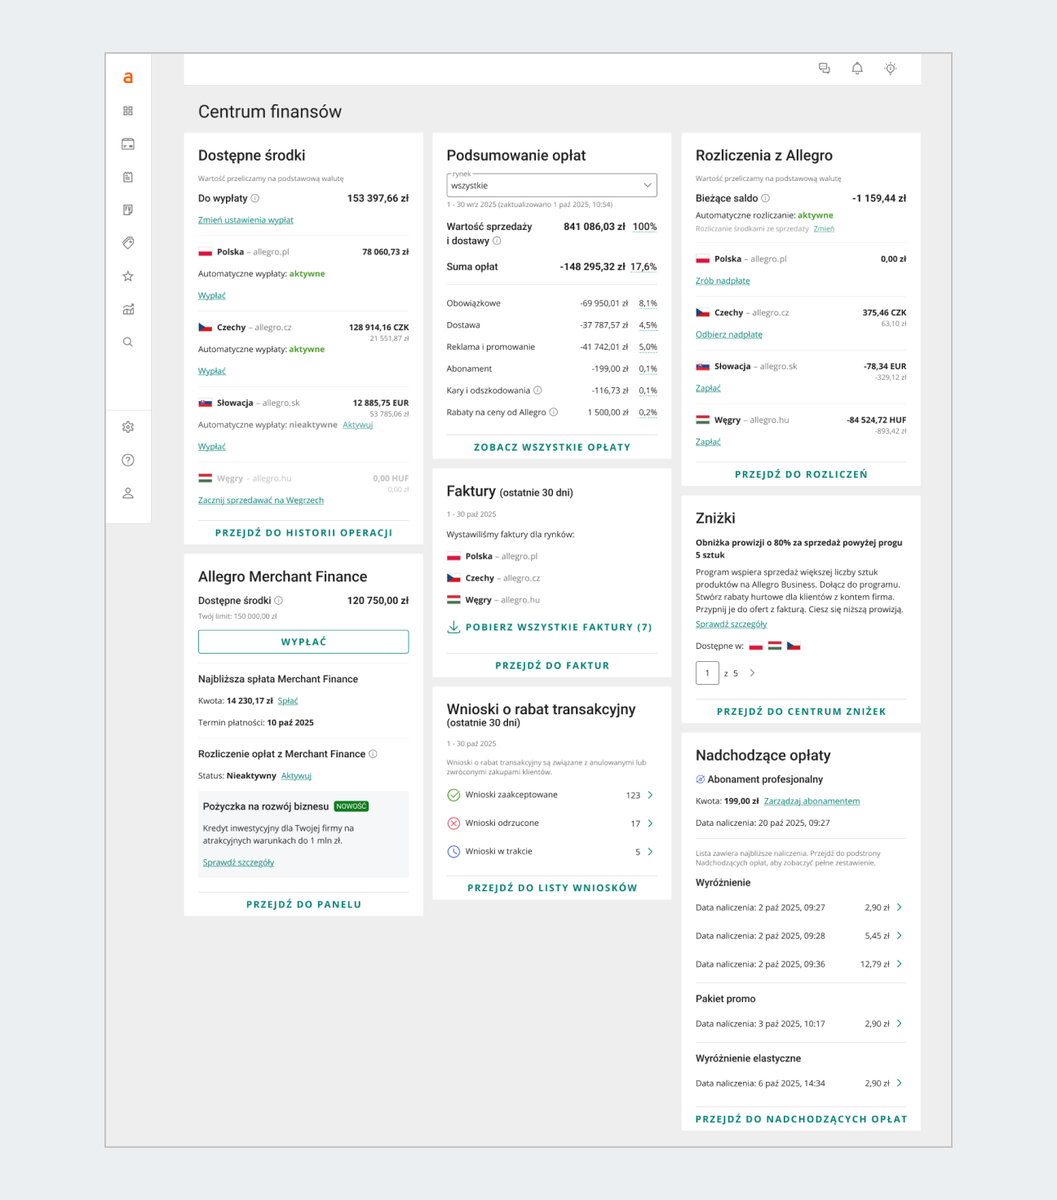1057x1200 pixels.
Task: Click info icon next to Kary i odszkodowania
Action: click(x=538, y=391)
